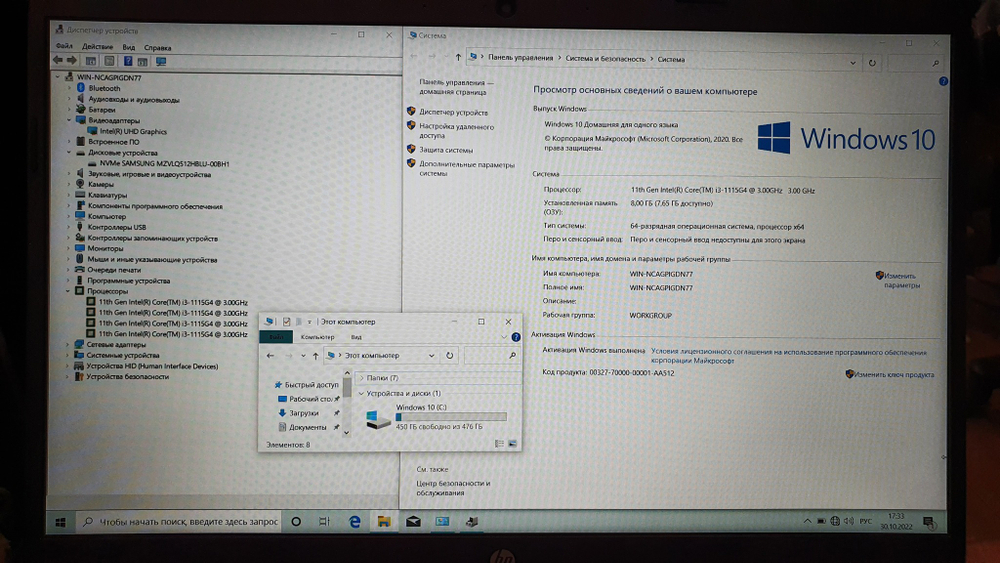Screen dimensions: 1000x563
Task: Click Up arrow in System window address bar
Action: 458,57
